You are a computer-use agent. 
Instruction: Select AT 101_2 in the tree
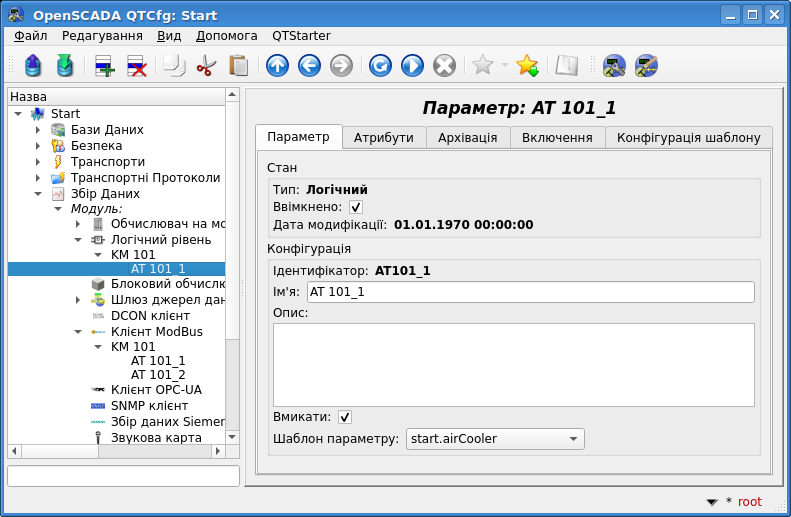coord(158,375)
